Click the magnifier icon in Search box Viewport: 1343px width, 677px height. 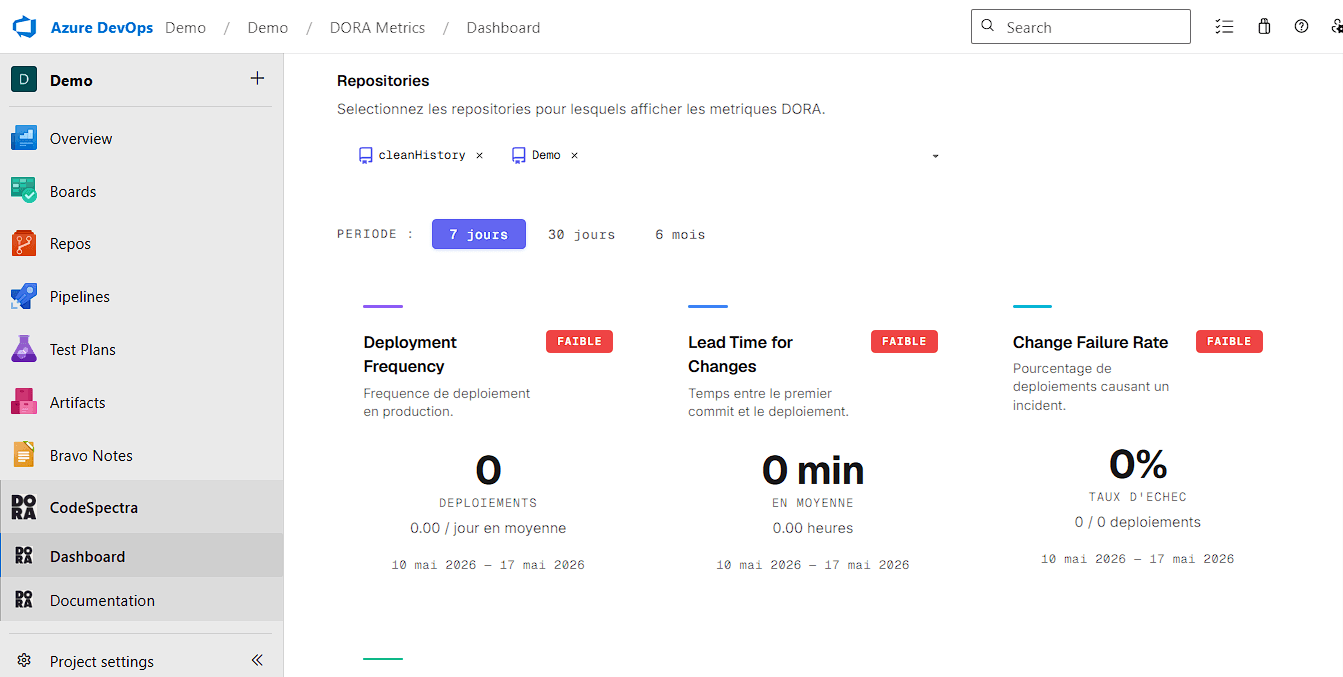(988, 27)
